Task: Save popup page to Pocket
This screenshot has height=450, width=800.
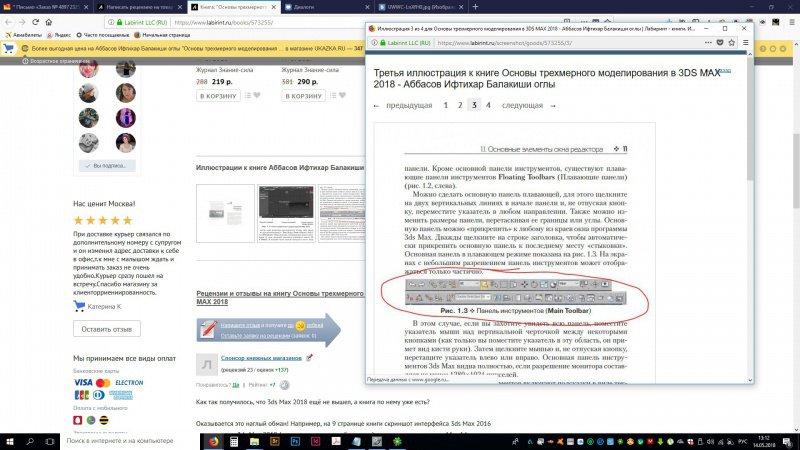Action: click(720, 43)
